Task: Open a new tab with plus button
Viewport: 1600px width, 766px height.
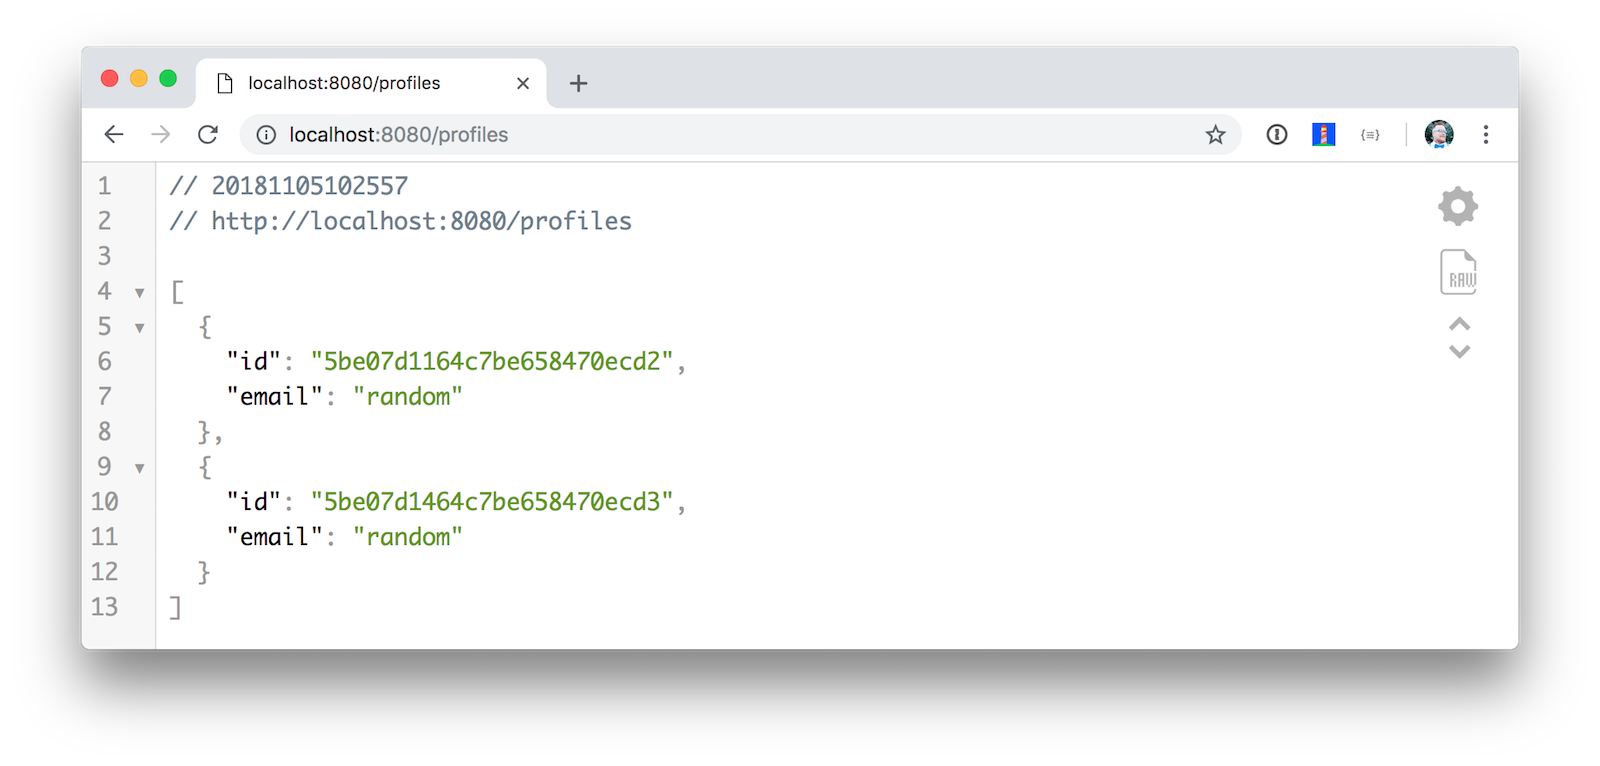Action: 578,83
